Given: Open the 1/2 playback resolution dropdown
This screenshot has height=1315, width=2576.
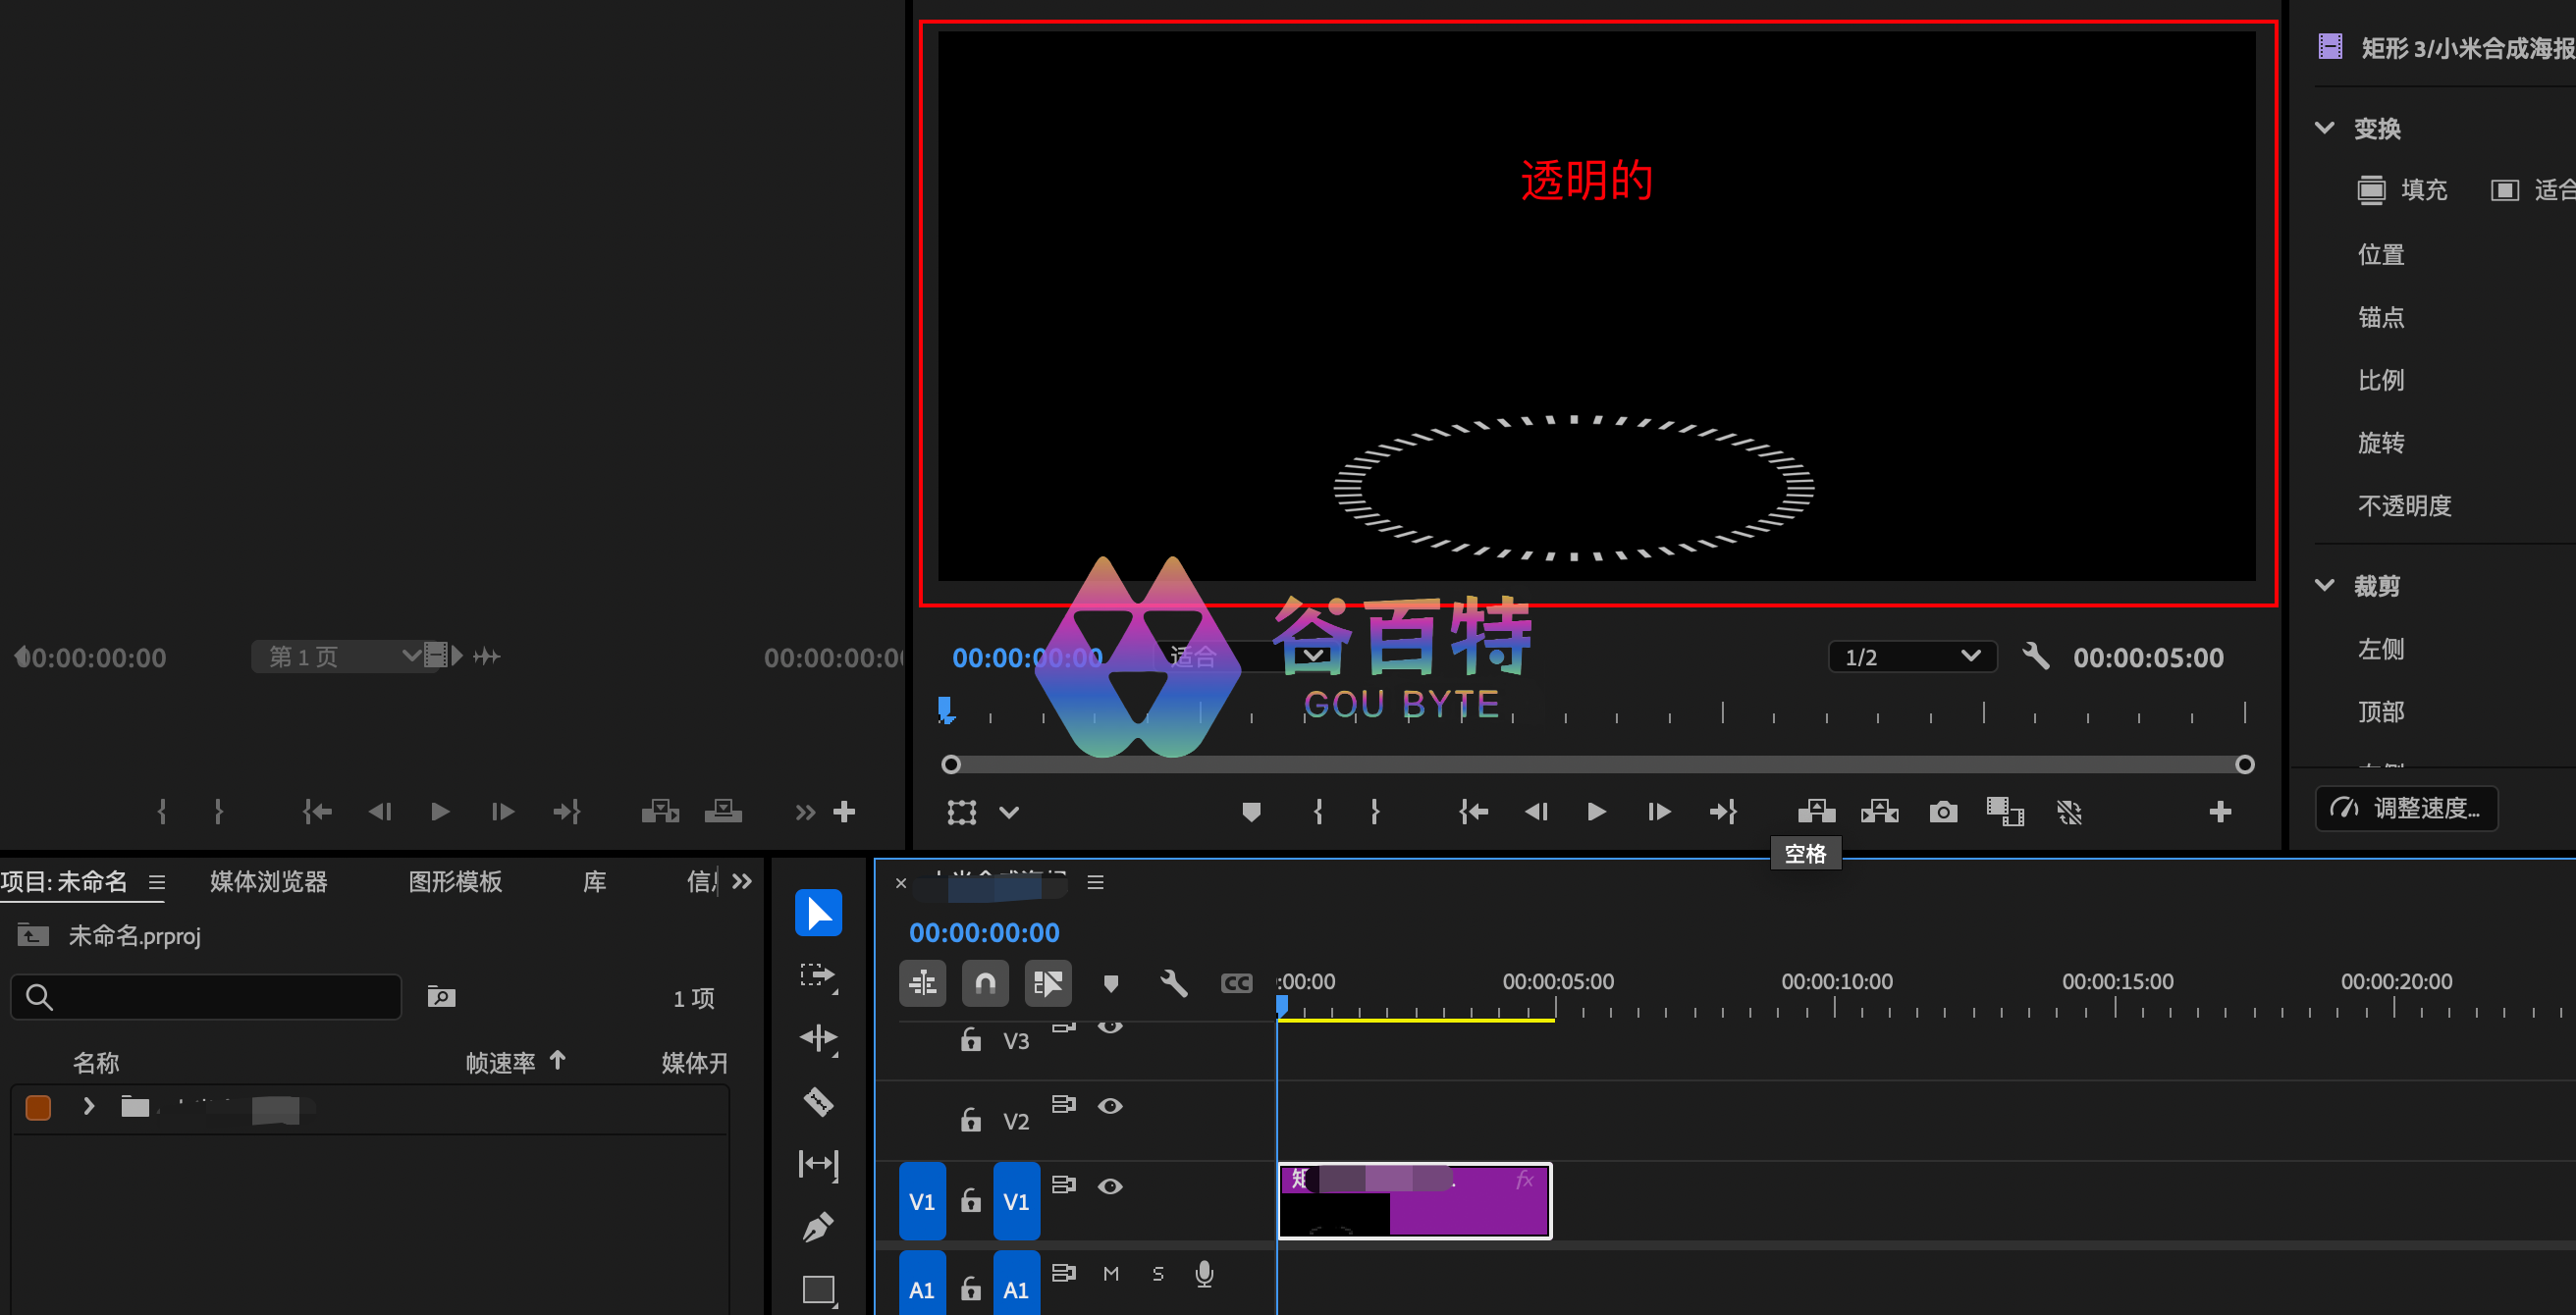Looking at the screenshot, I should pos(1911,657).
